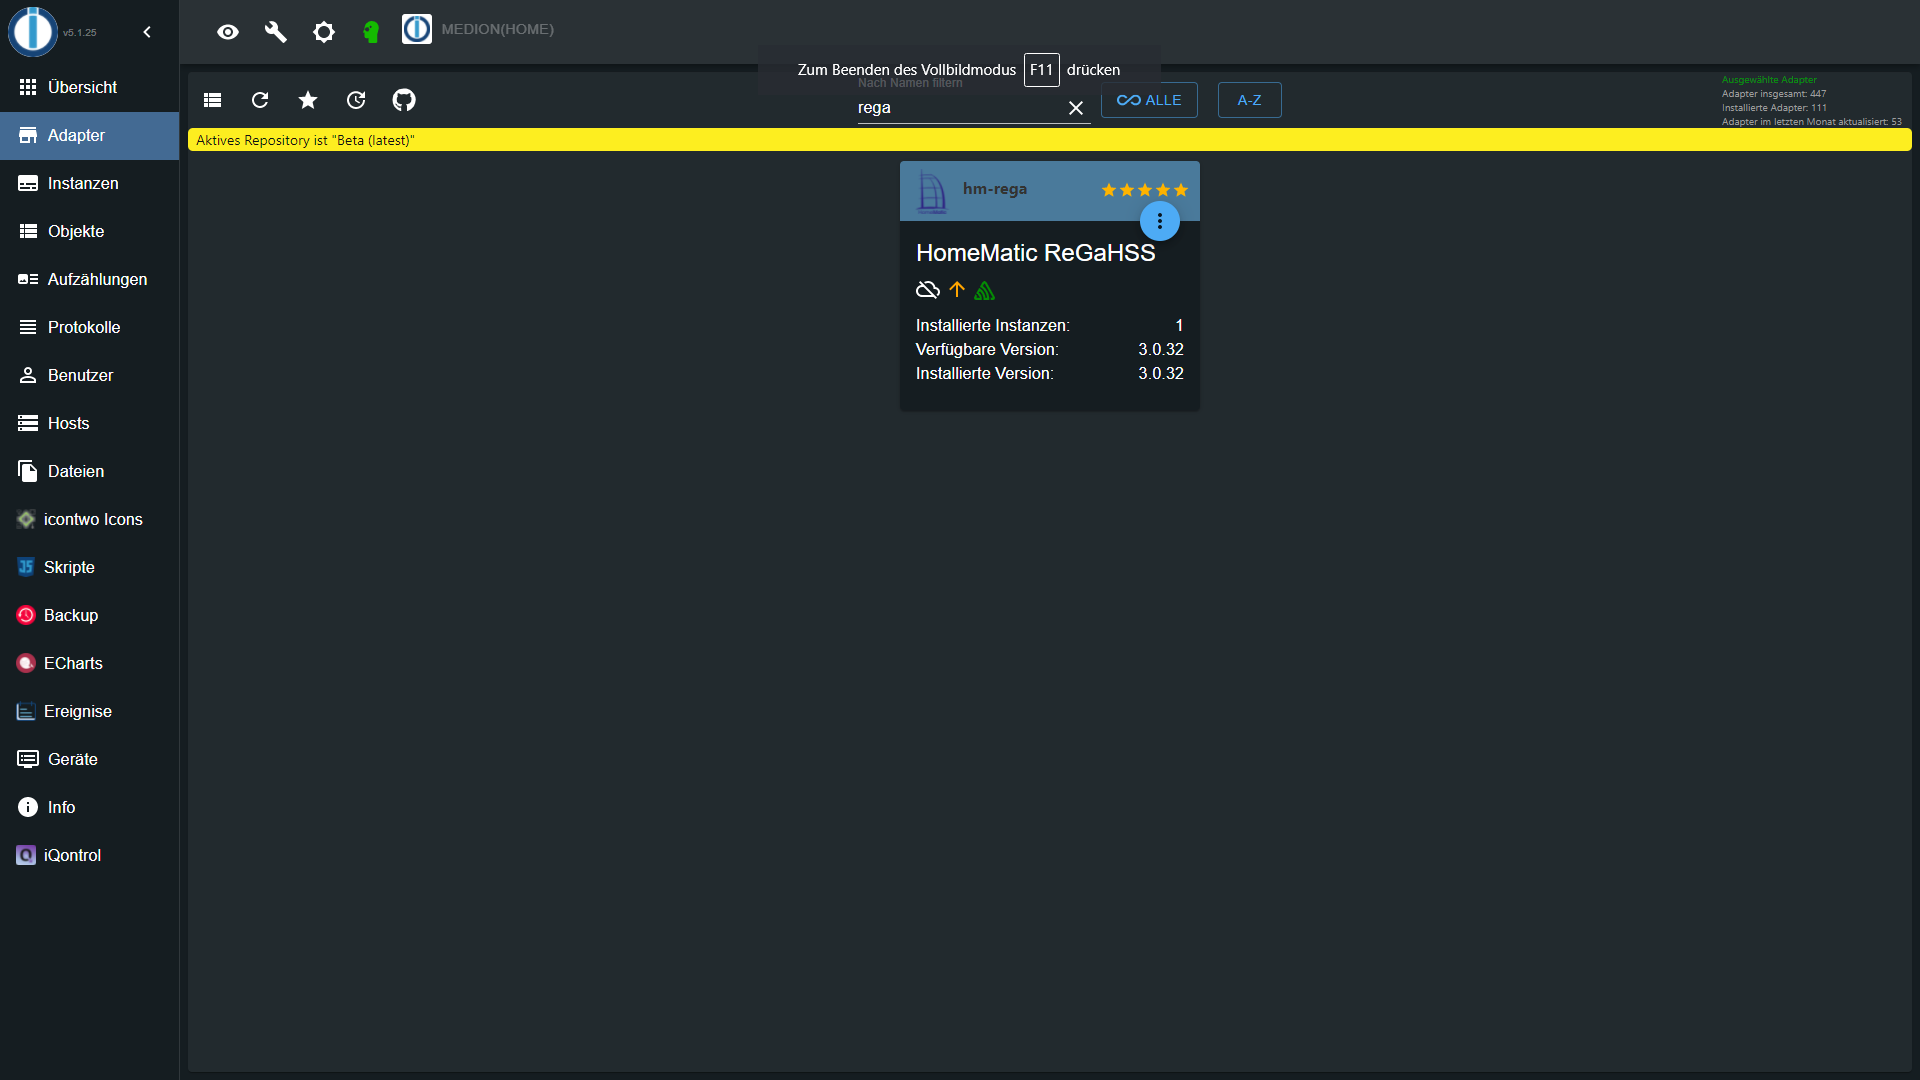1920x1080 pixels.
Task: Click the ALLE filter button
Action: [1149, 100]
